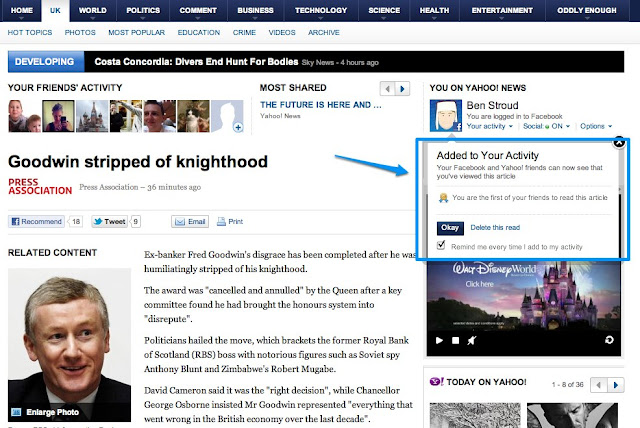The height and width of the screenshot is (428, 640).
Task: Click the friend avatar taking mirror selfie
Action: (x=58, y=116)
